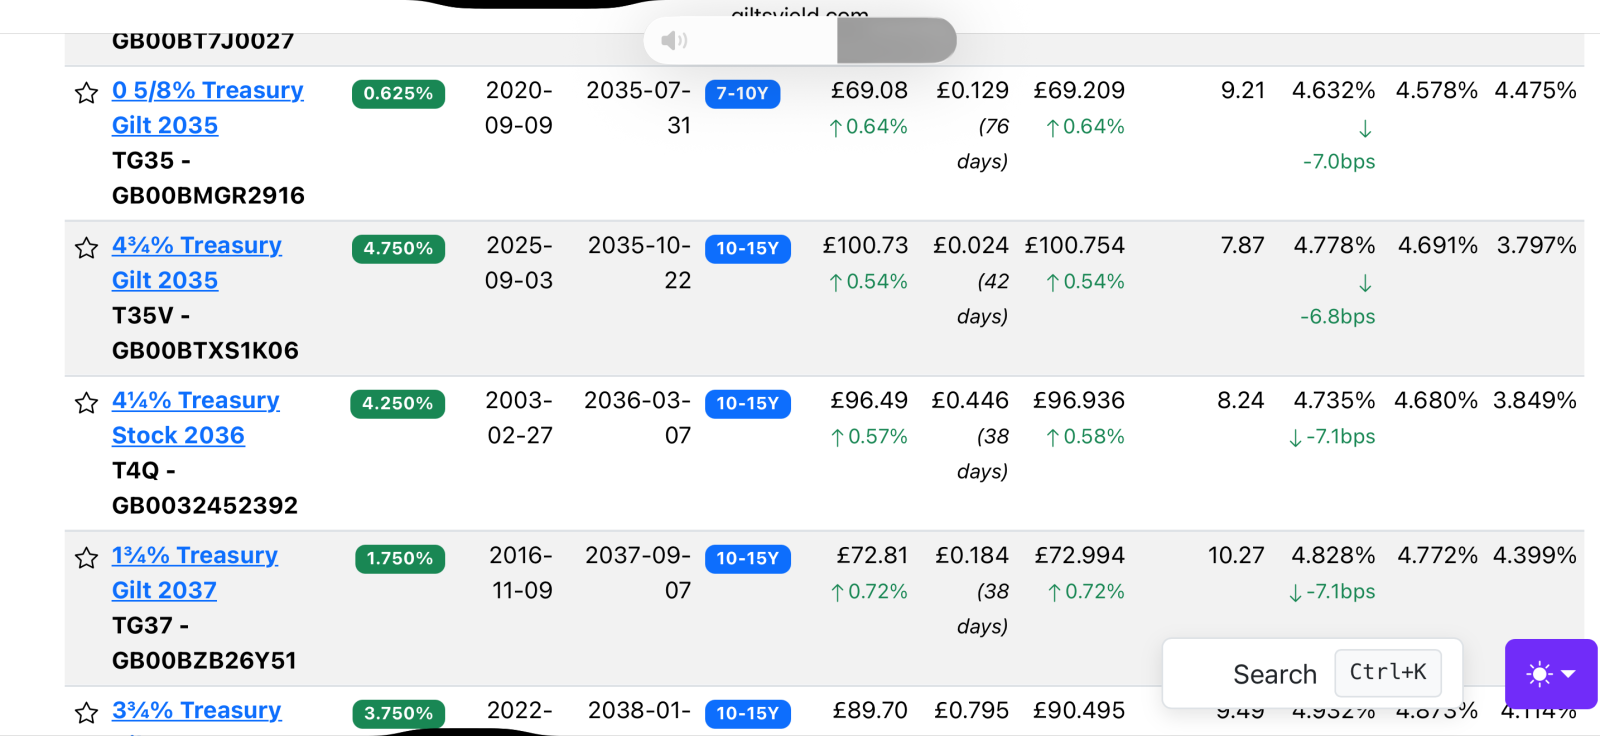Select the 4.750% coupon badge
Viewport: 1600px width, 736px height.
[x=398, y=249]
